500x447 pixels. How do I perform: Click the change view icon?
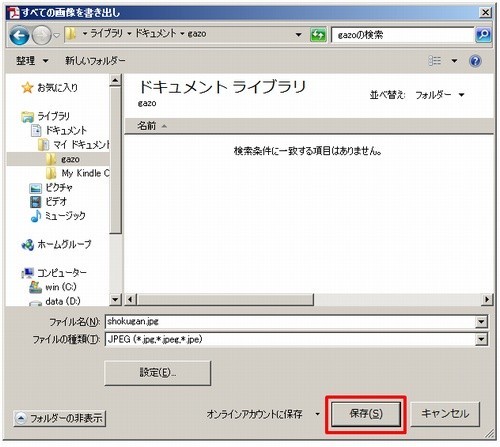pyautogui.click(x=434, y=61)
